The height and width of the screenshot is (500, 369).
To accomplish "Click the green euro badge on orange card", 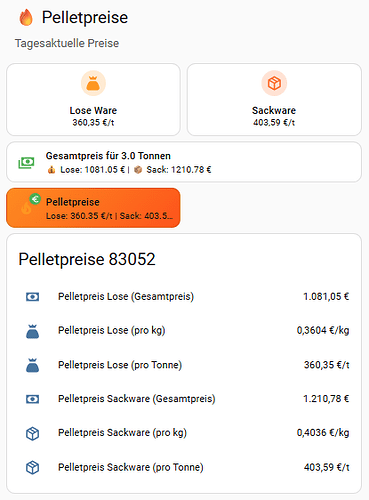I will pyautogui.click(x=35, y=199).
